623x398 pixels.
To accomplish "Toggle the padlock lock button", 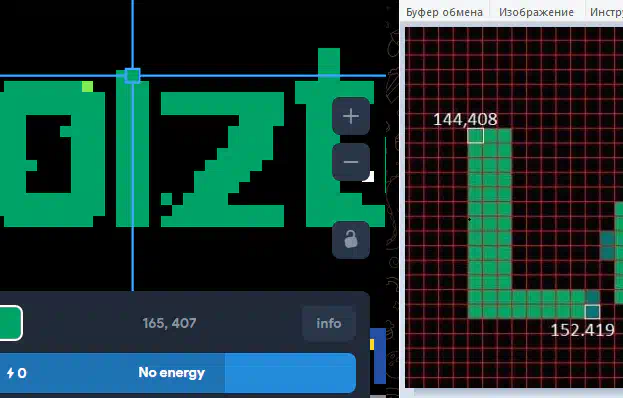I will pos(351,240).
